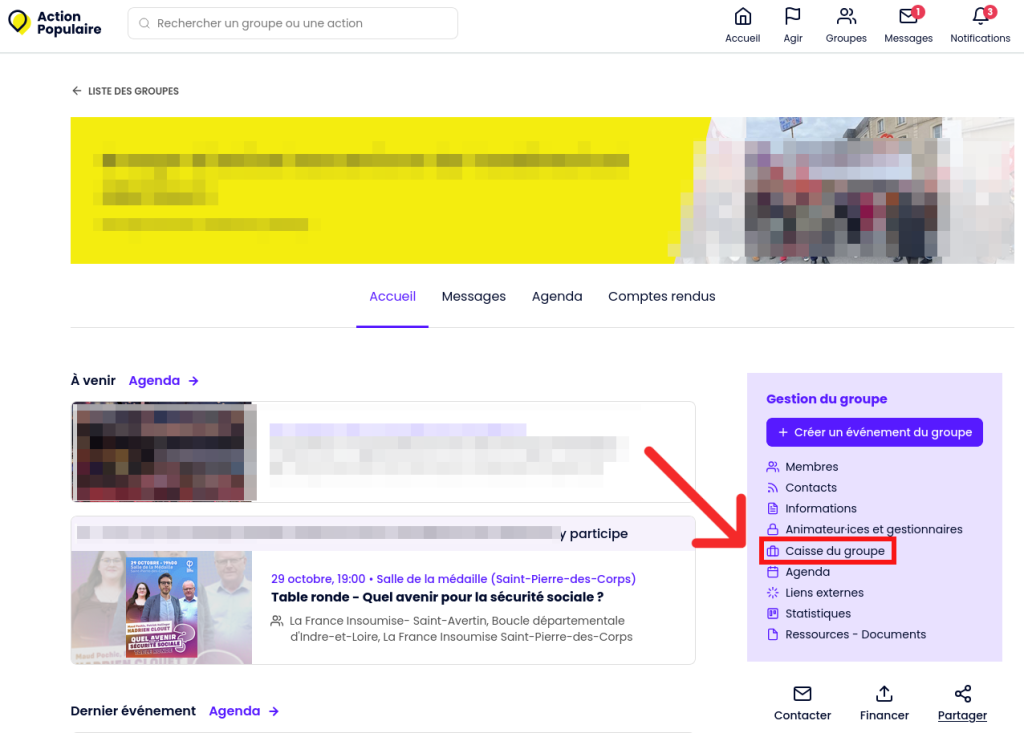1024x733 pixels.
Task: Click the Gestion du groupe heading
Action: pyautogui.click(x=827, y=399)
